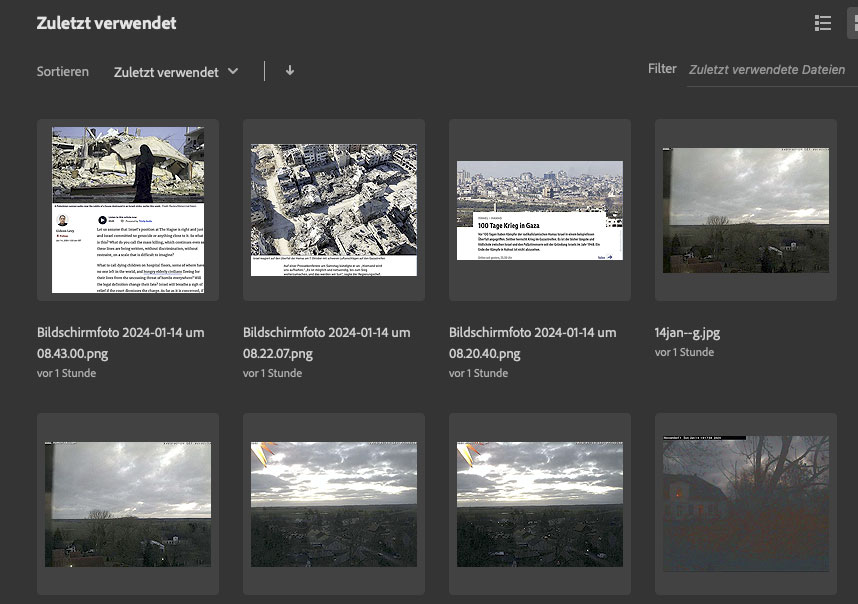
Task: Open '100 Tage Krieg in Gaza' screenshot thumbnail
Action: [540, 210]
